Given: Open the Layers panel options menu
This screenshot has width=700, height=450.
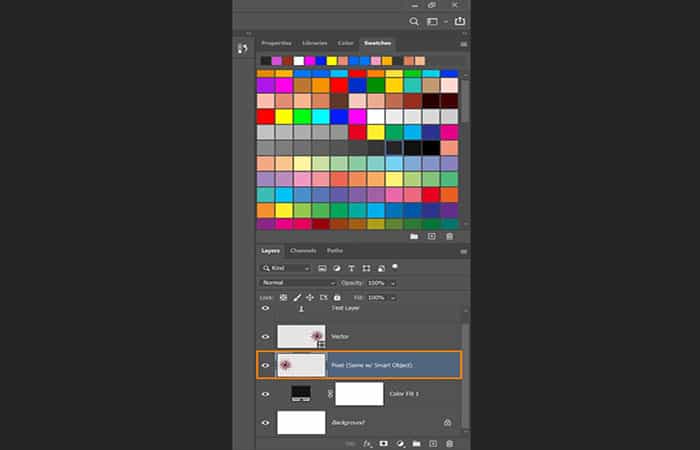Looking at the screenshot, I should click(463, 252).
